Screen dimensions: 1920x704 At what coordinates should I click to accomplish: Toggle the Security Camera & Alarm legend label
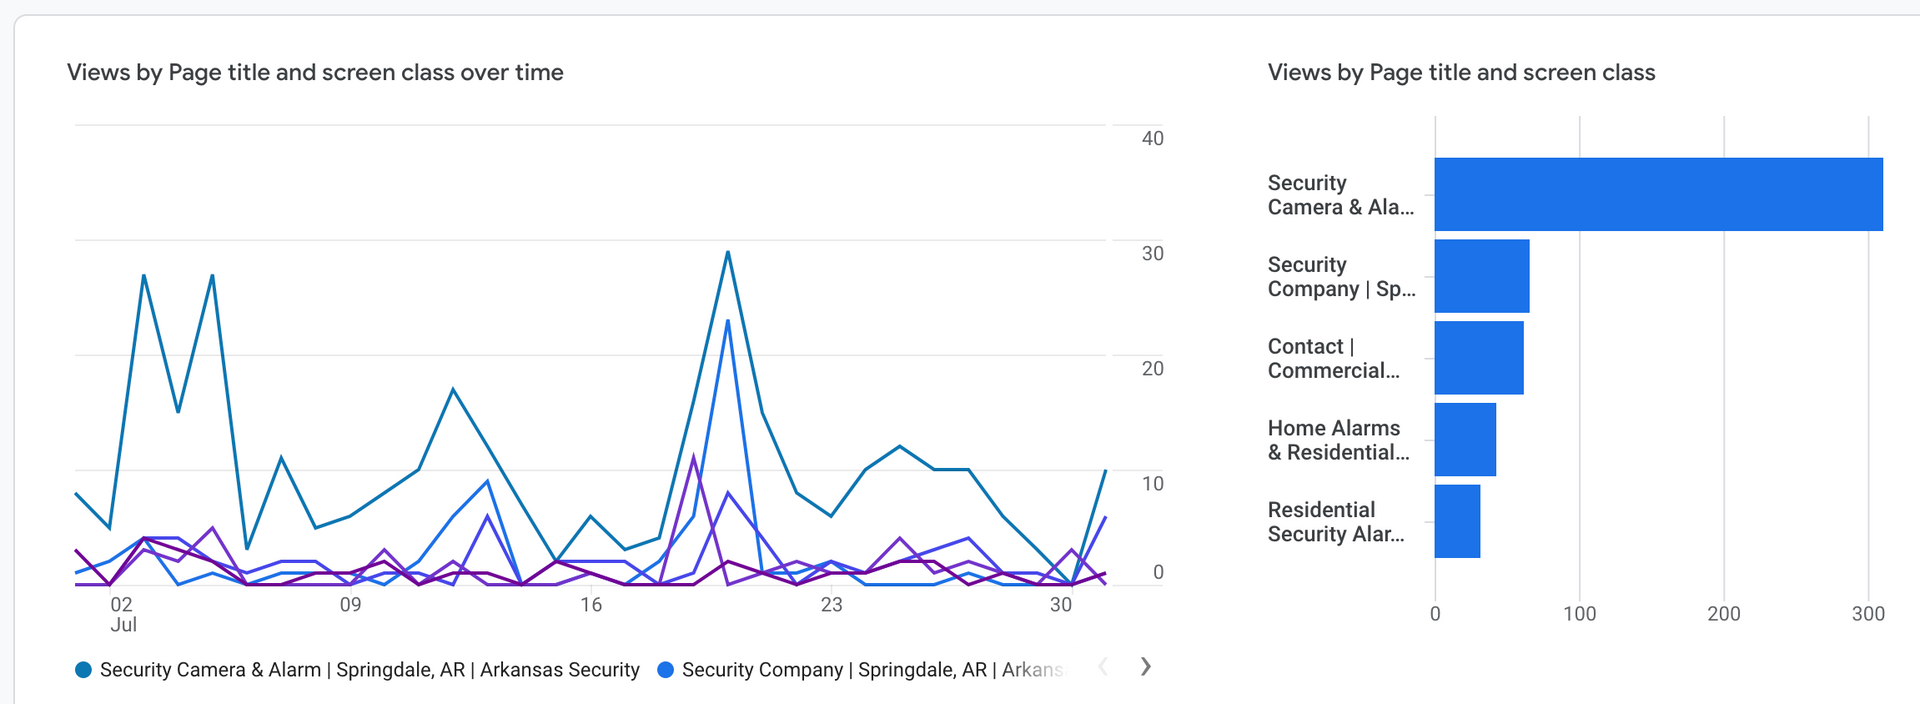pos(369,670)
